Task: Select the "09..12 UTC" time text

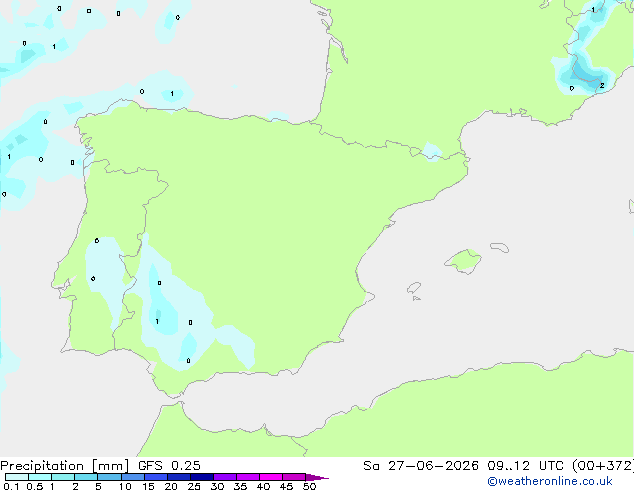Action: tap(525, 466)
